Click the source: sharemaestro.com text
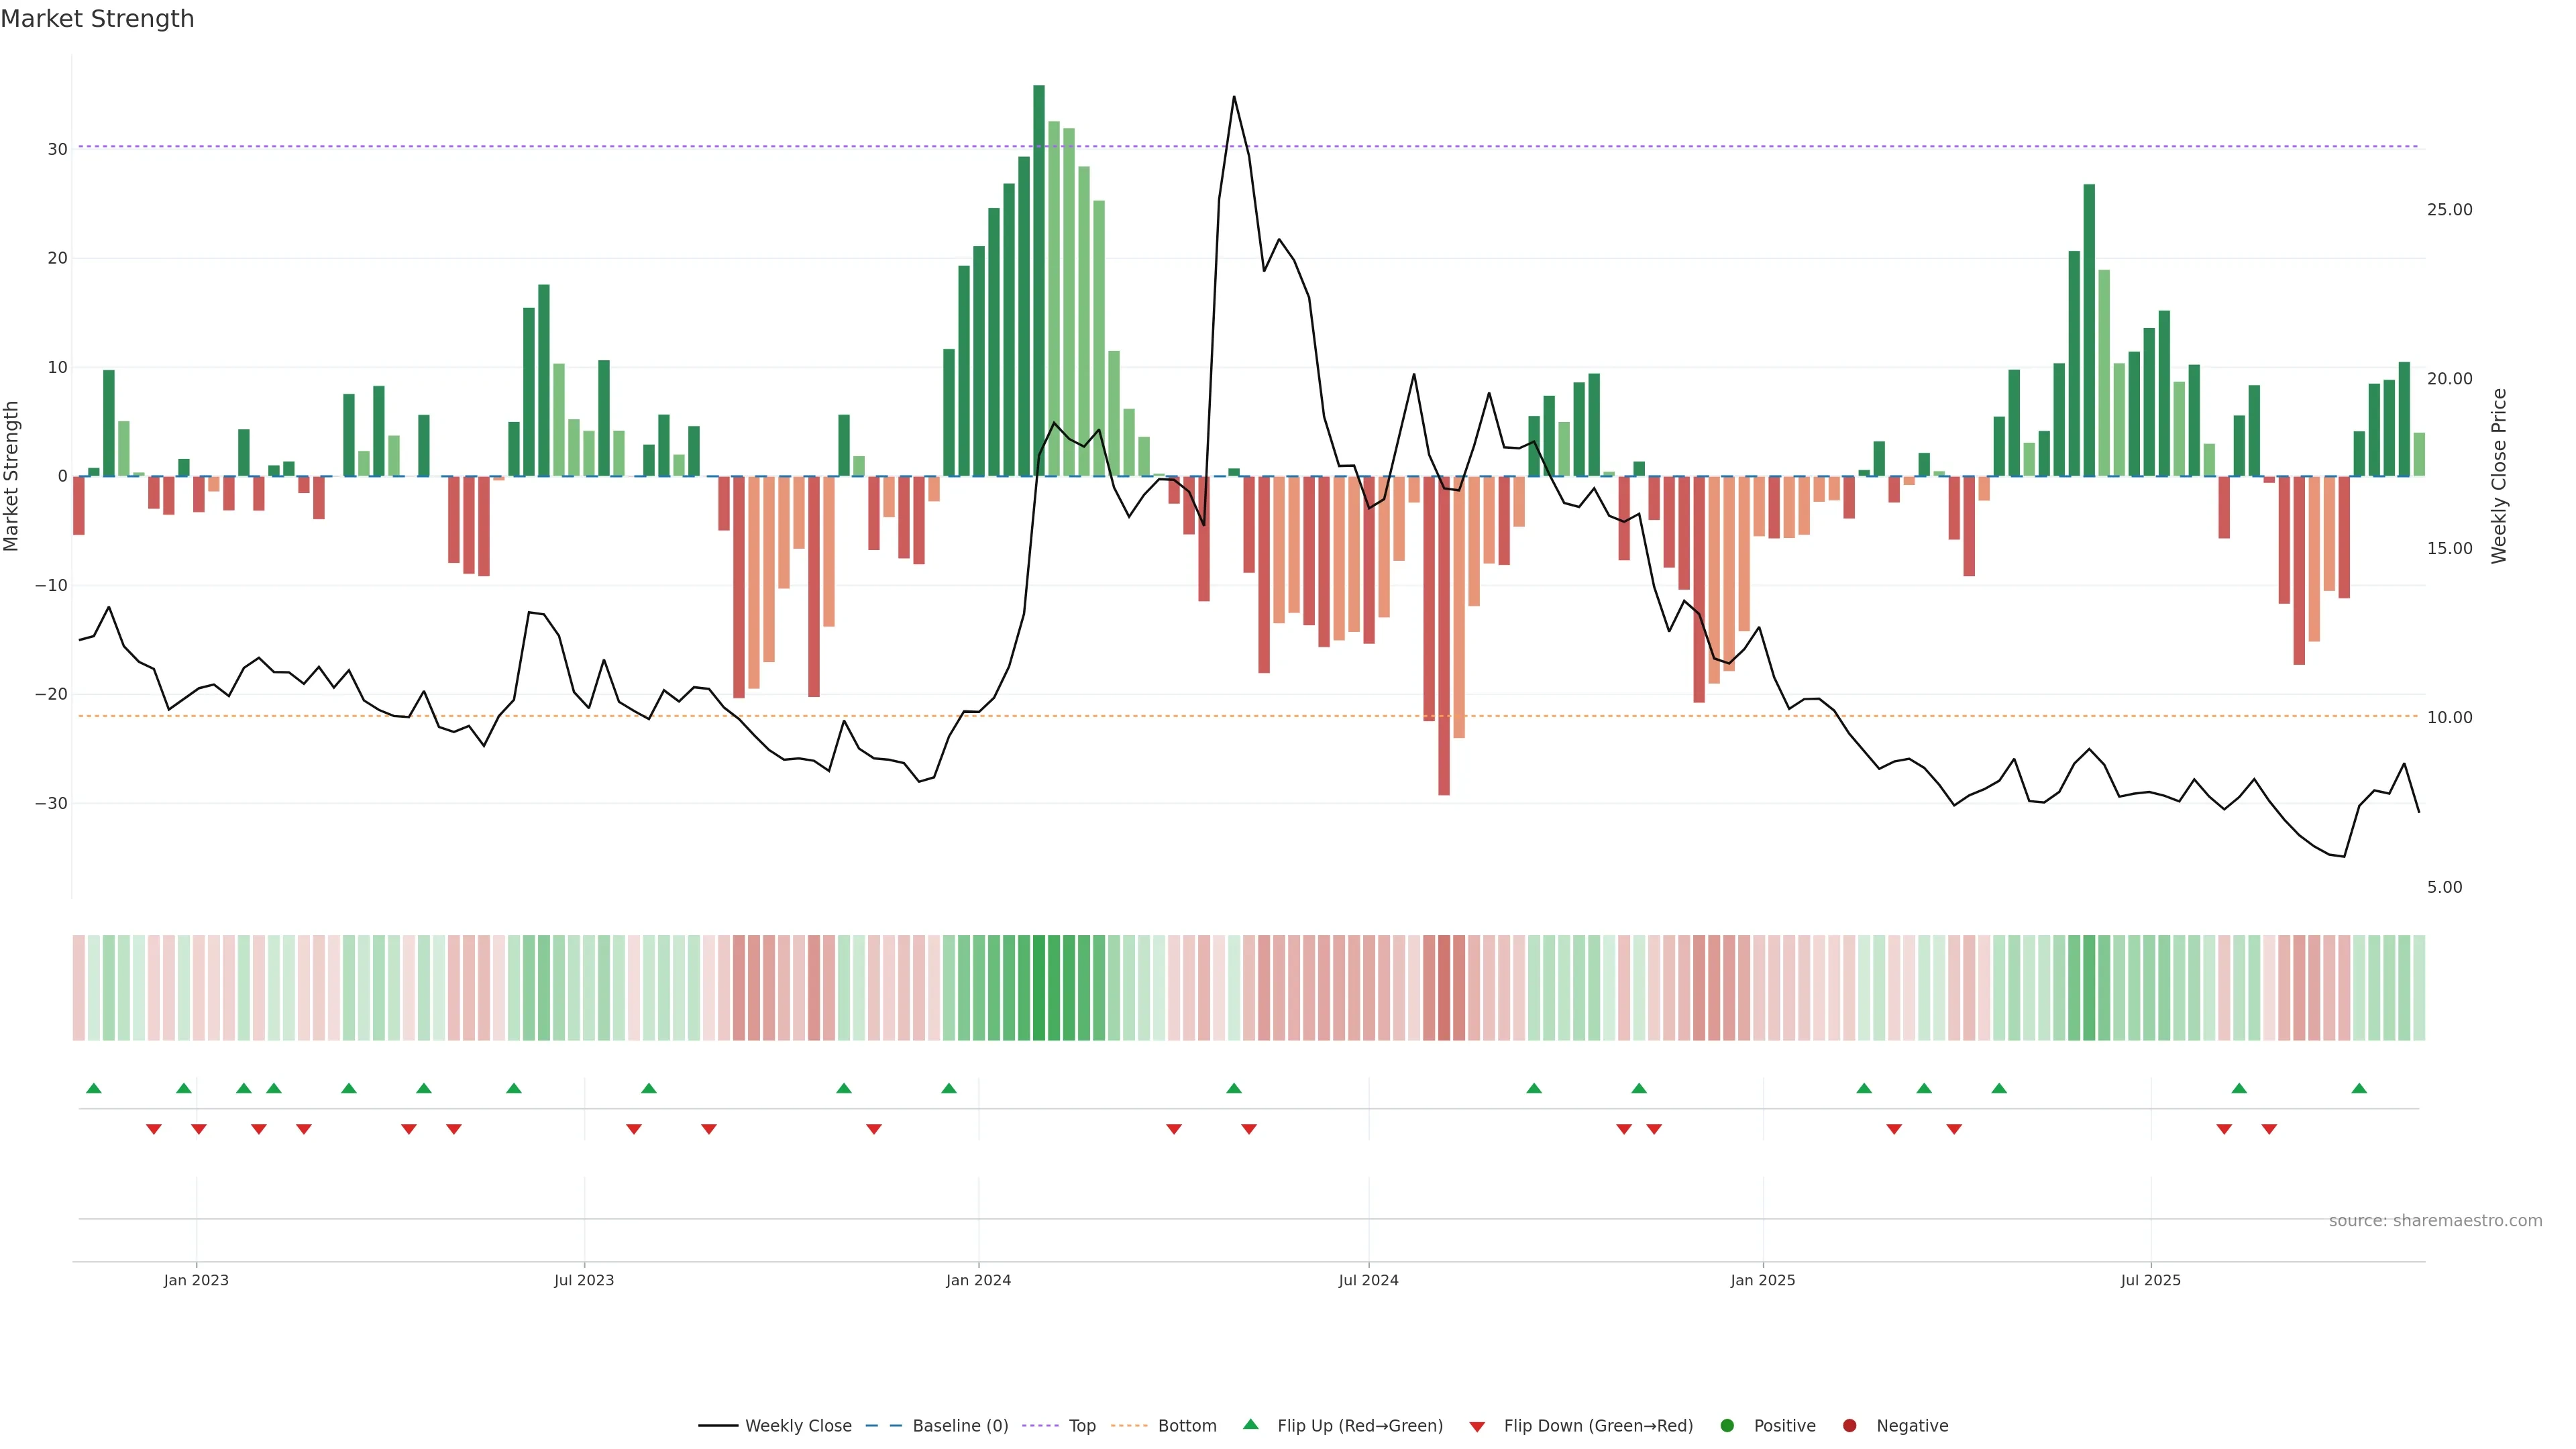Image resolution: width=2576 pixels, height=1449 pixels. (x=2435, y=1221)
